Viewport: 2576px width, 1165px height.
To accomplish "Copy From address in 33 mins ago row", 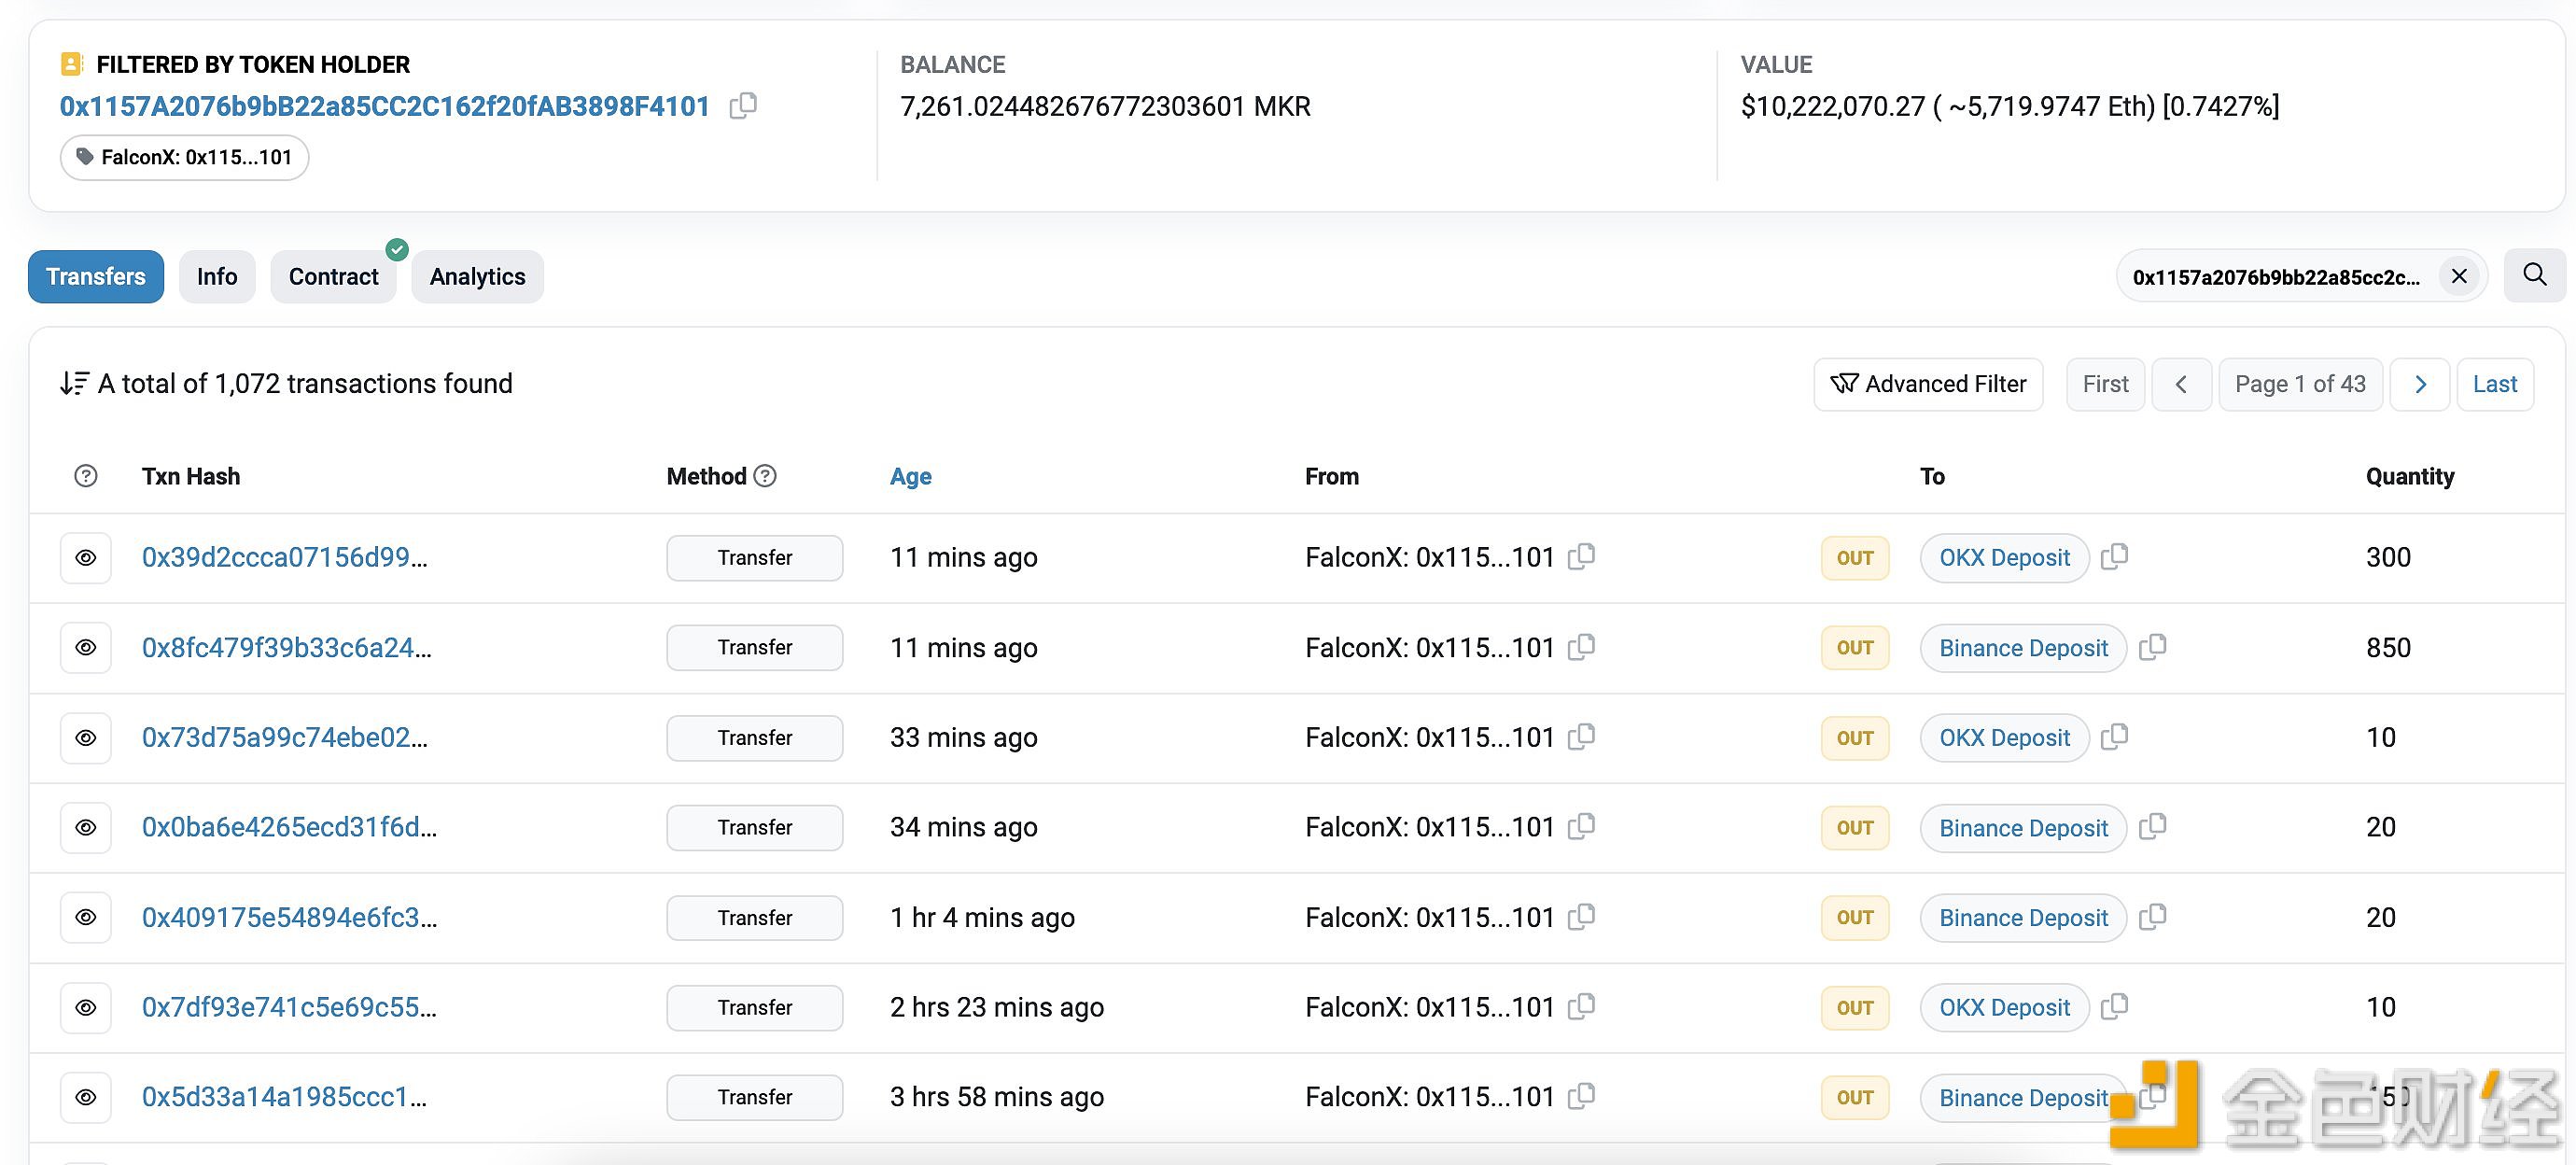I will click(1581, 736).
